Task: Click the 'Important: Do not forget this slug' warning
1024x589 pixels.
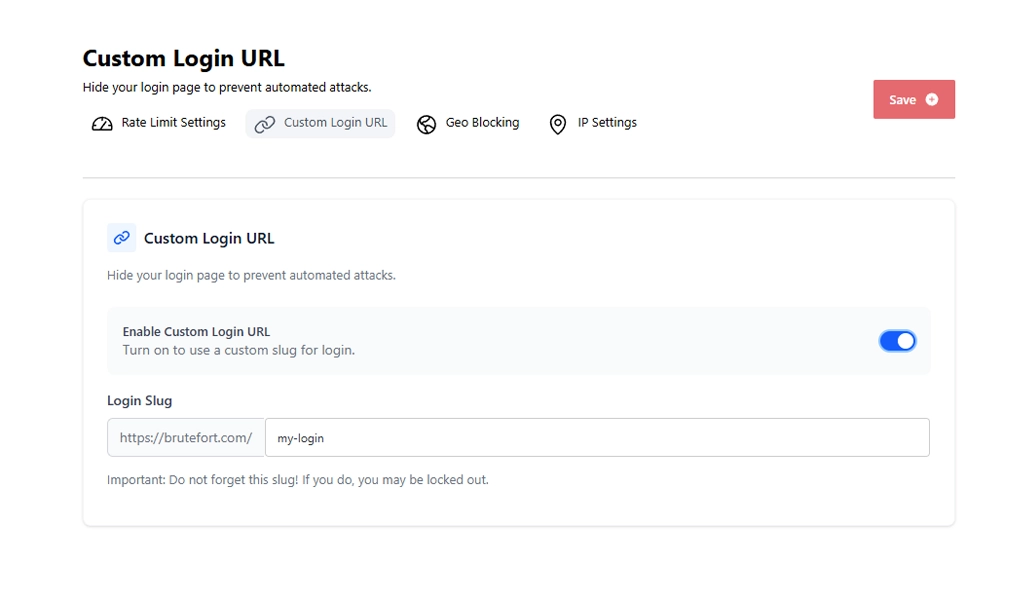Action: [x=298, y=479]
